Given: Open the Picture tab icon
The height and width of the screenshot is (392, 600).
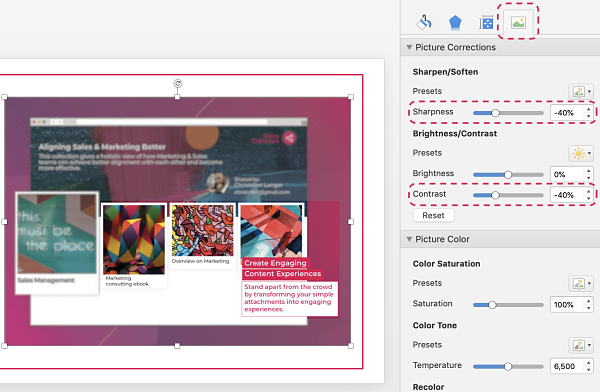Looking at the screenshot, I should pyautogui.click(x=518, y=23).
